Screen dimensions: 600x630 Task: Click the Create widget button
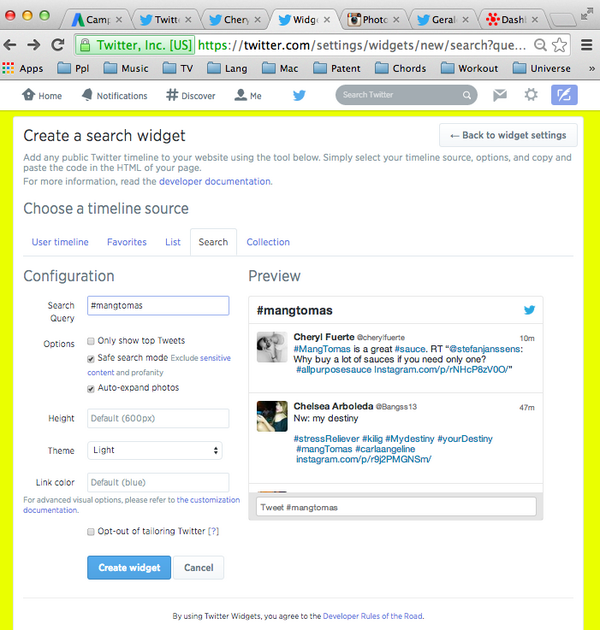click(129, 567)
